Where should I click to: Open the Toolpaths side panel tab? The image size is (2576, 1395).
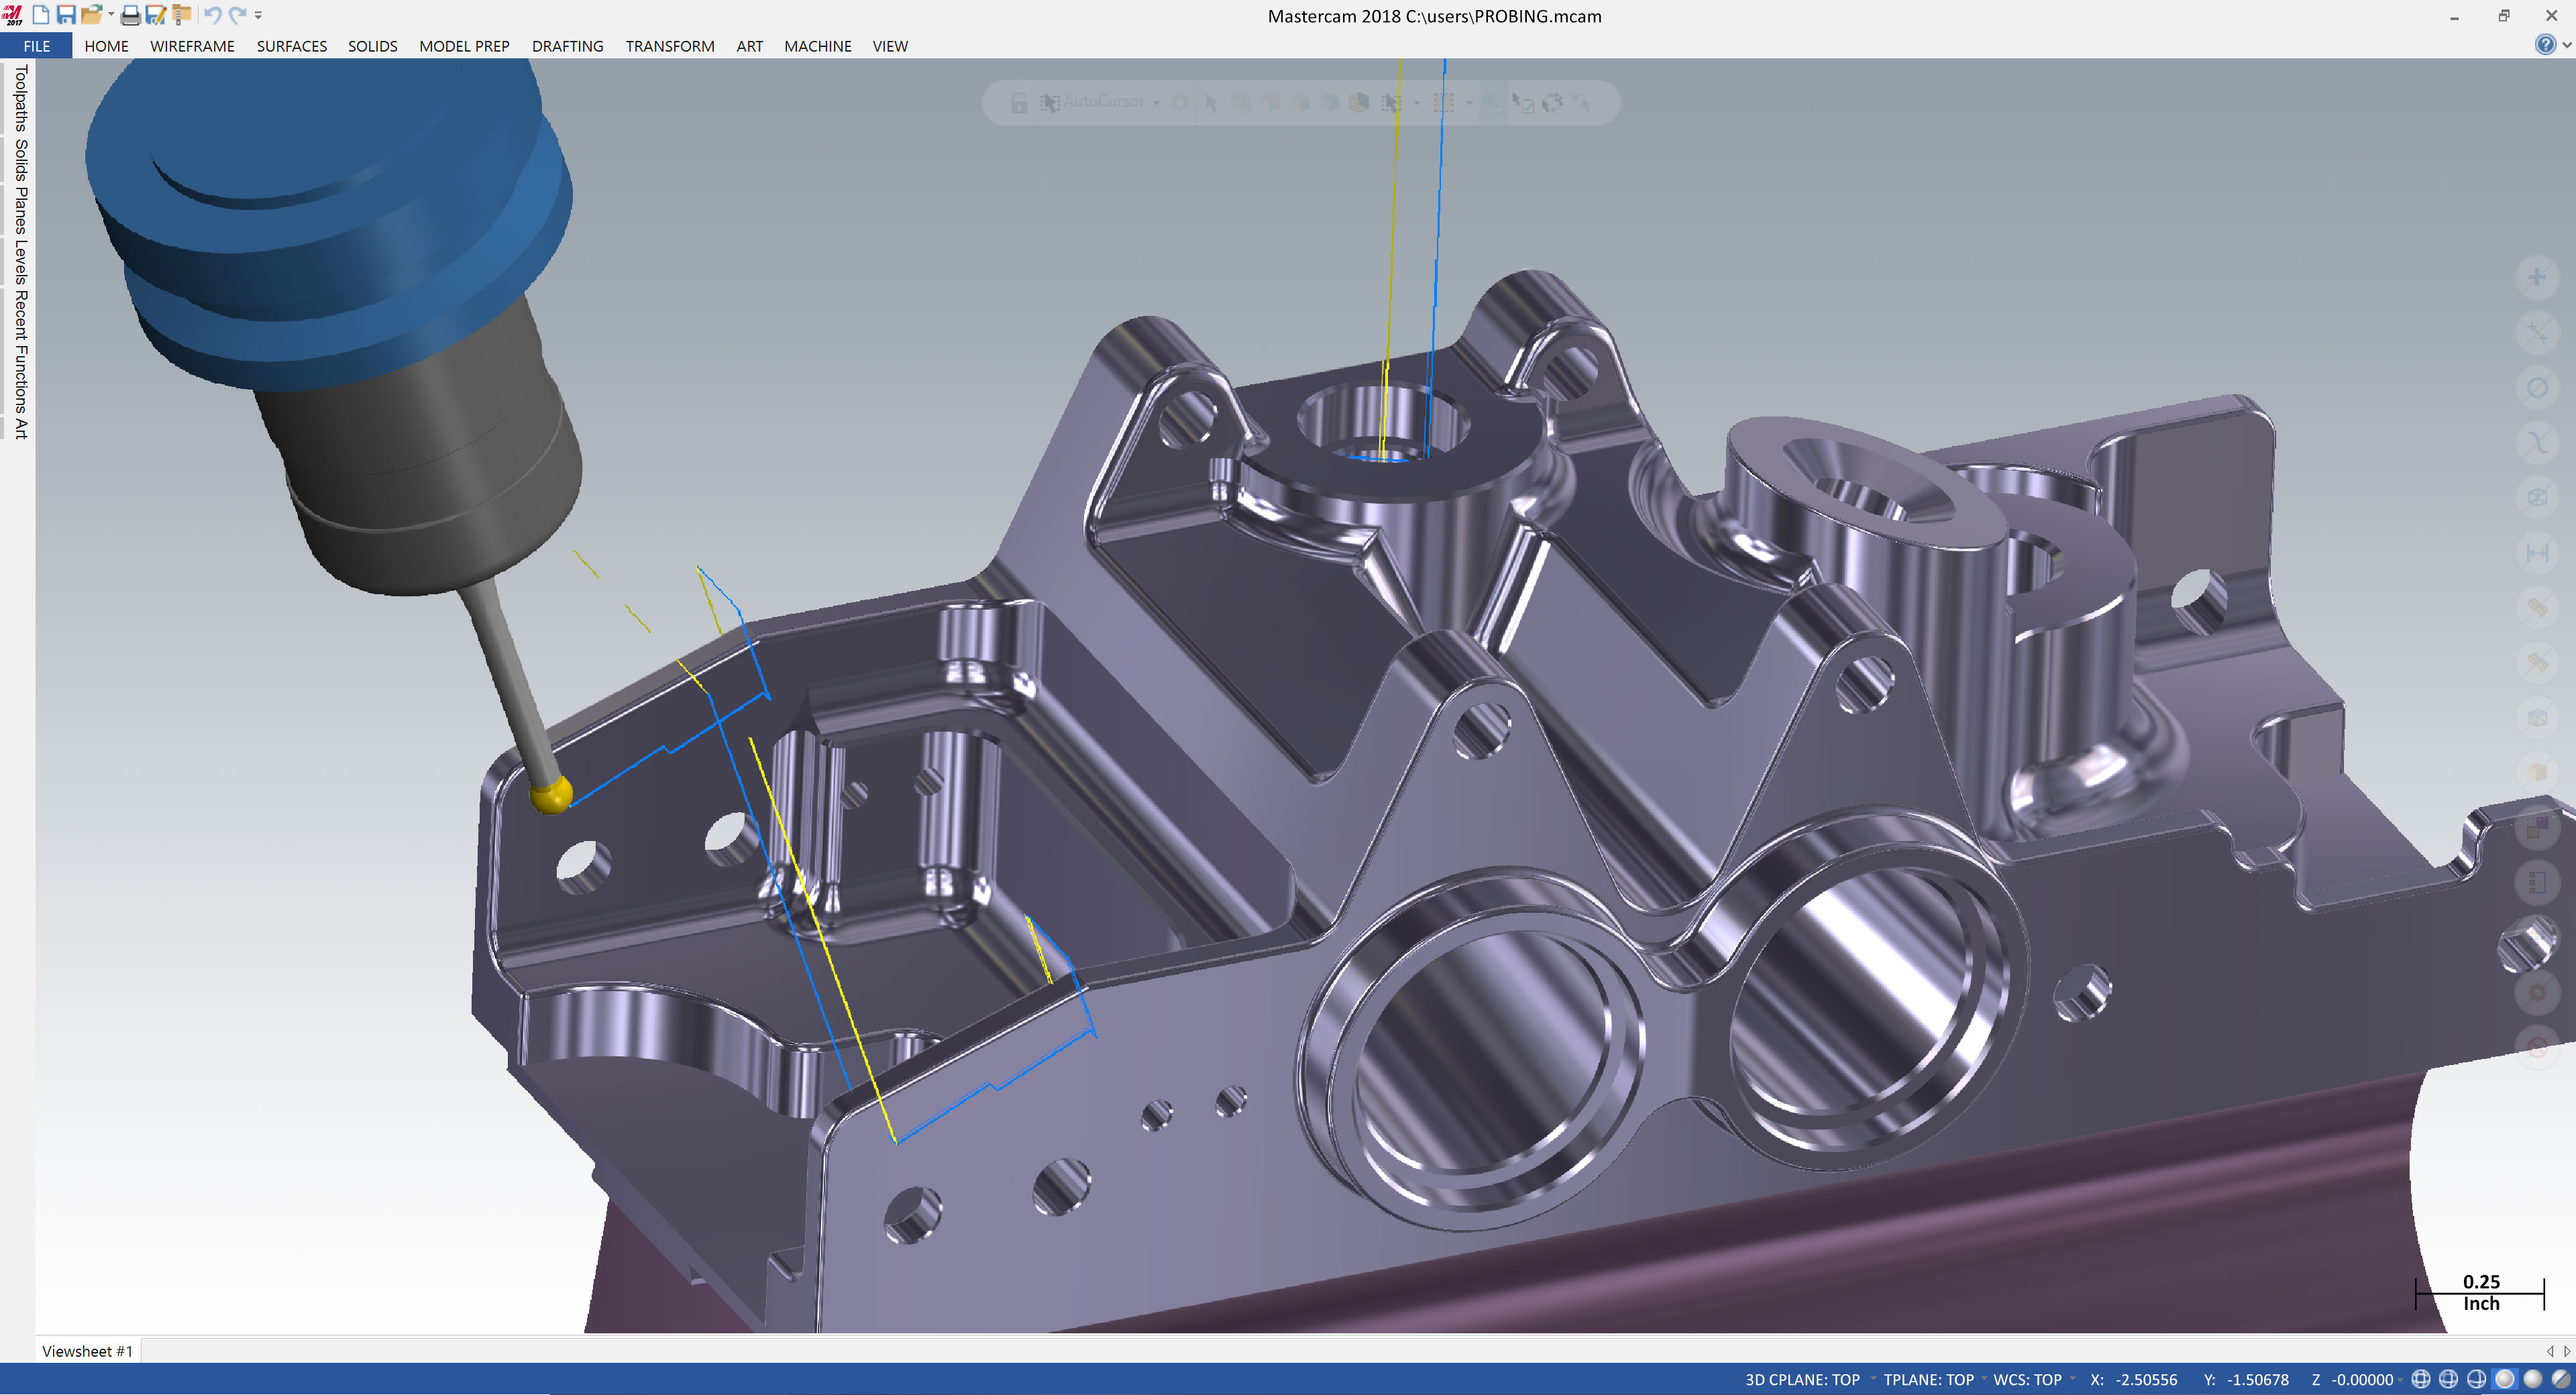pos(21,98)
